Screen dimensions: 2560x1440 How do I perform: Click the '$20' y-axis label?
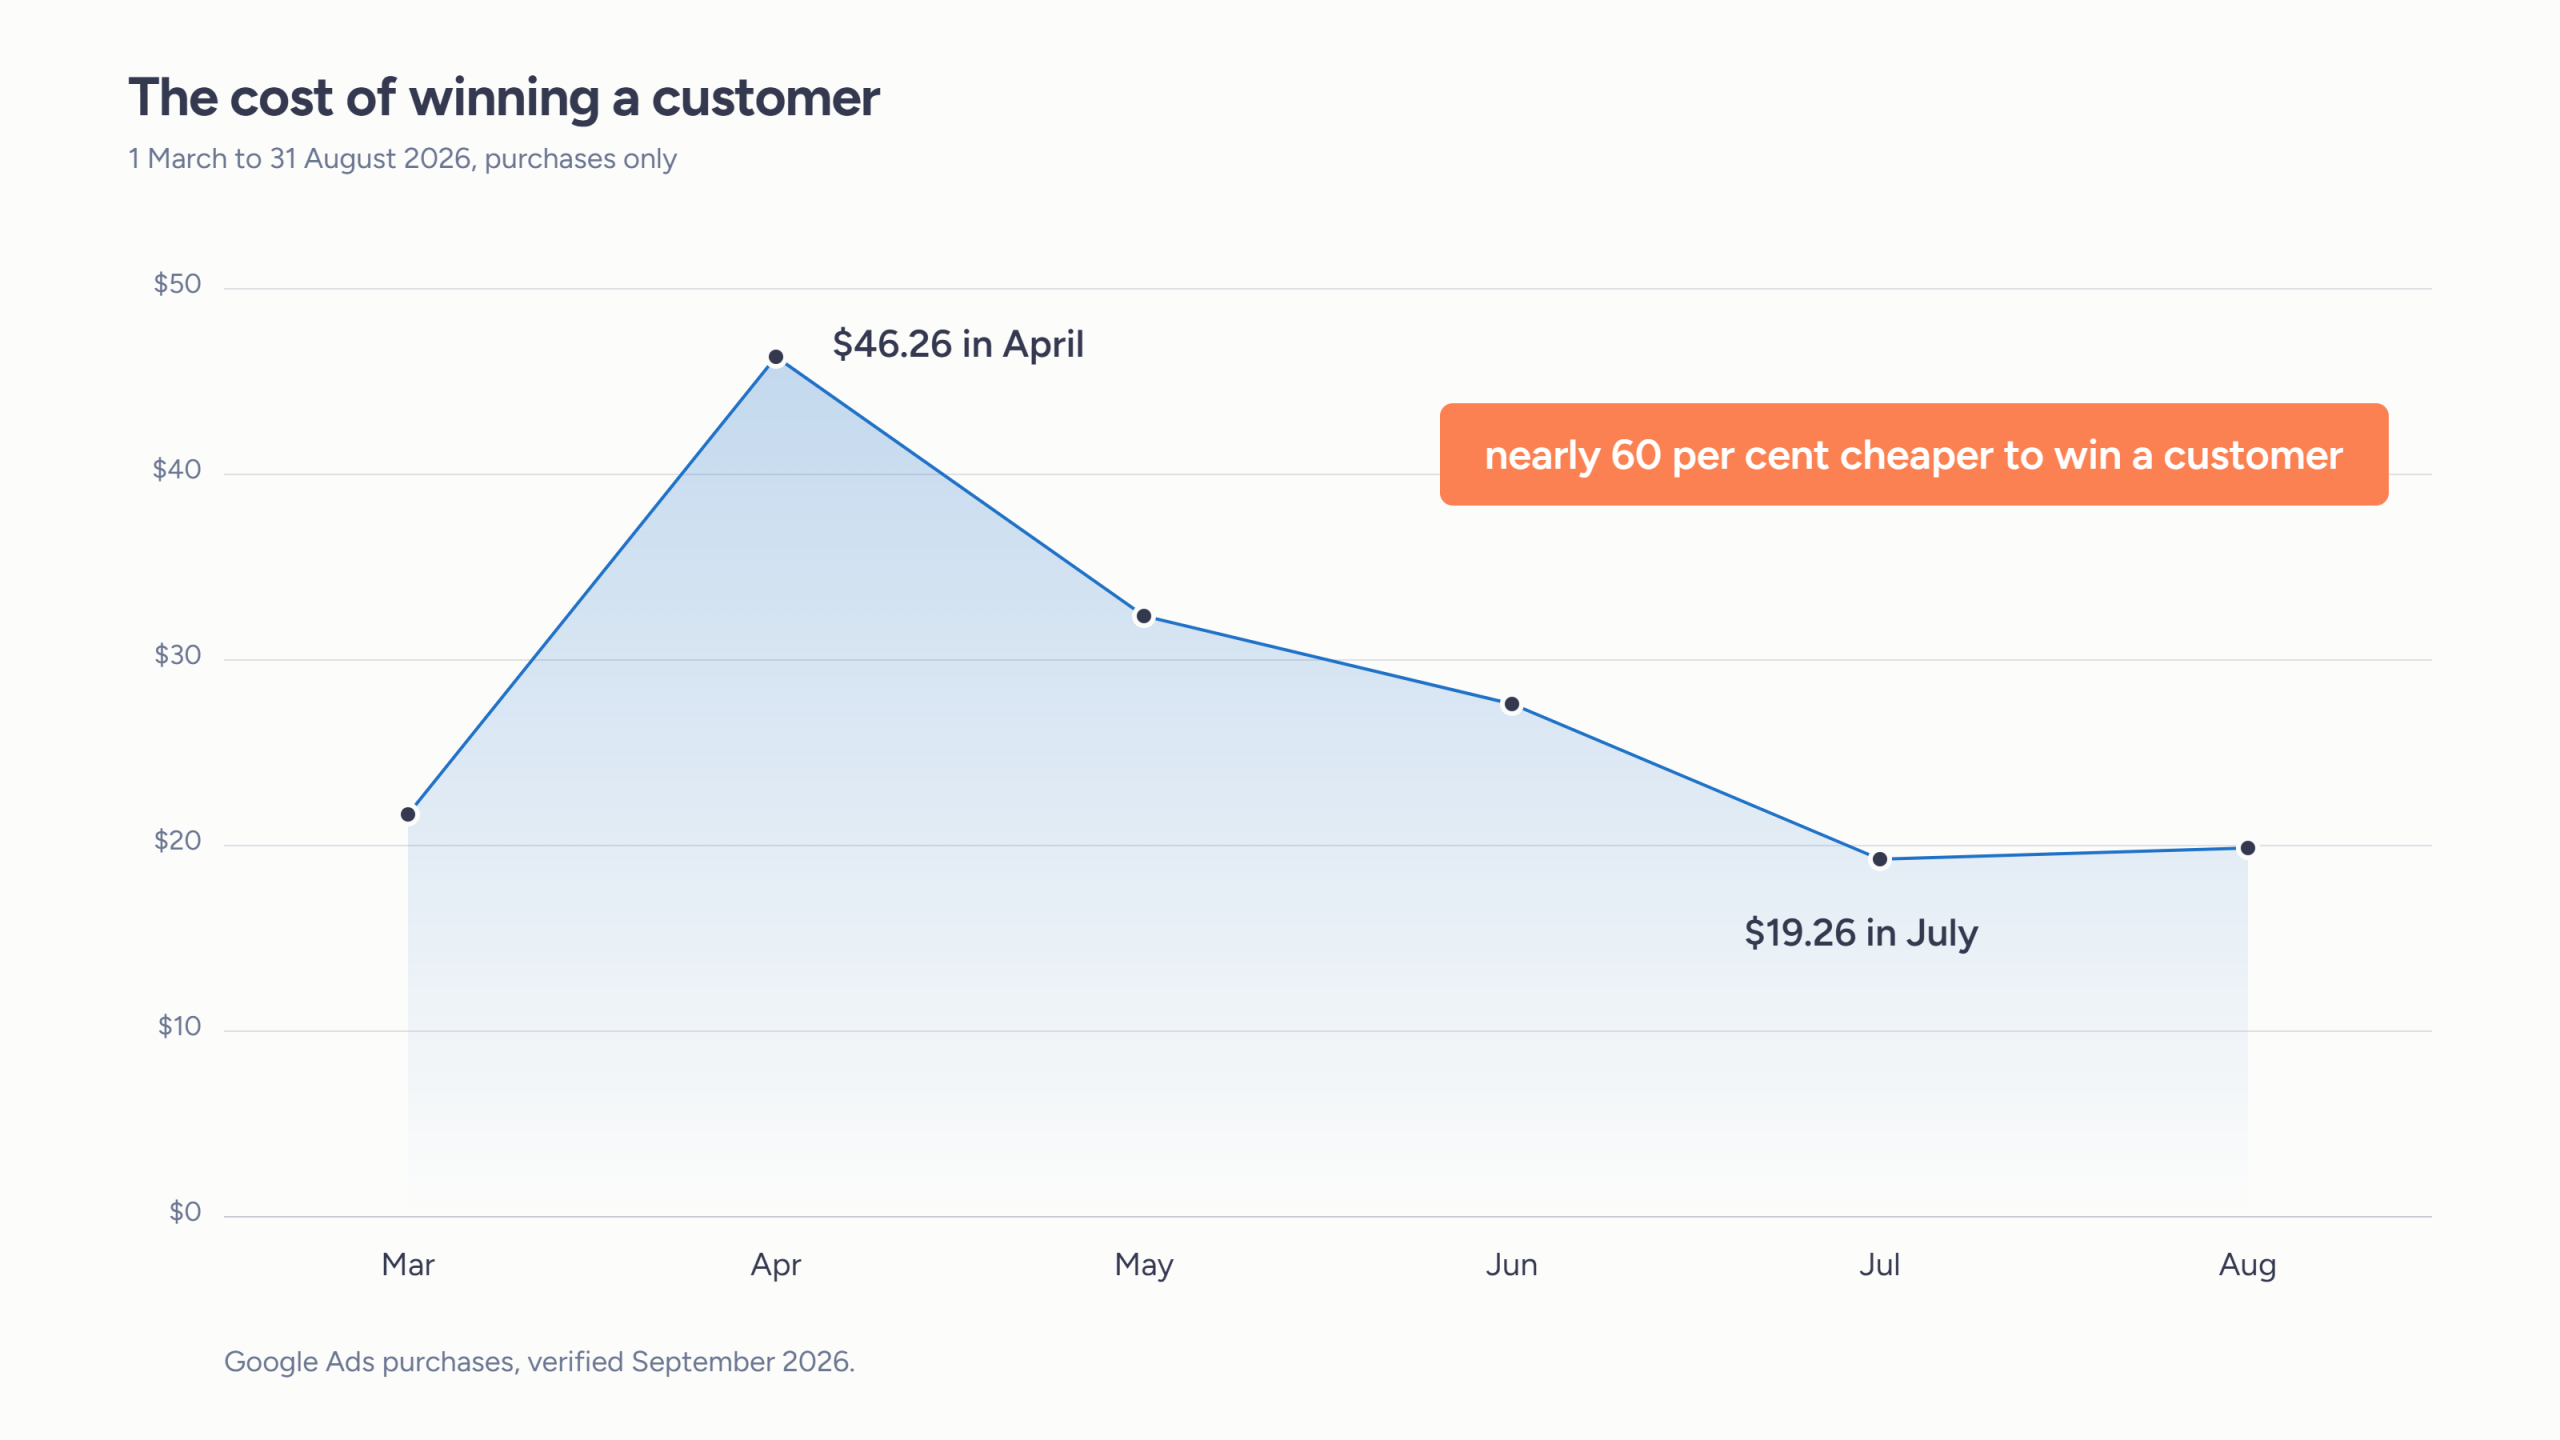177,841
